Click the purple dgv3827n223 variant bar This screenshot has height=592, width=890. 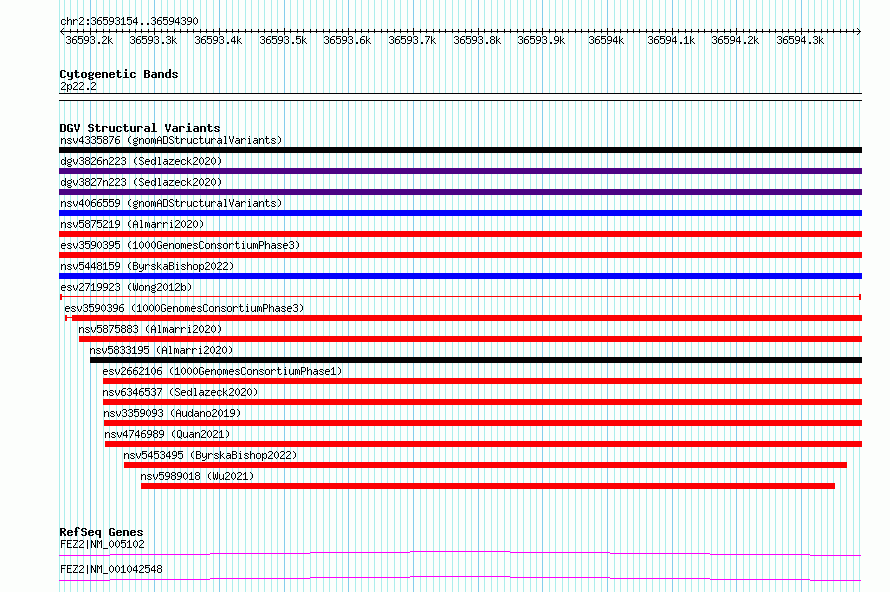click(460, 192)
